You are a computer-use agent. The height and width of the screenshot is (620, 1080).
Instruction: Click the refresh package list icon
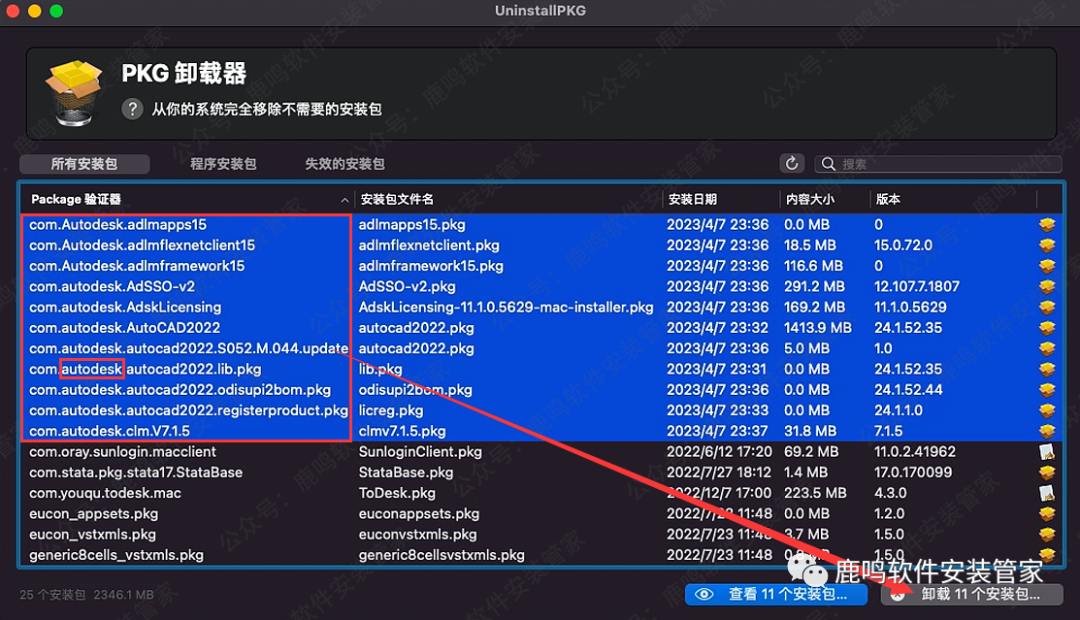[x=792, y=163]
